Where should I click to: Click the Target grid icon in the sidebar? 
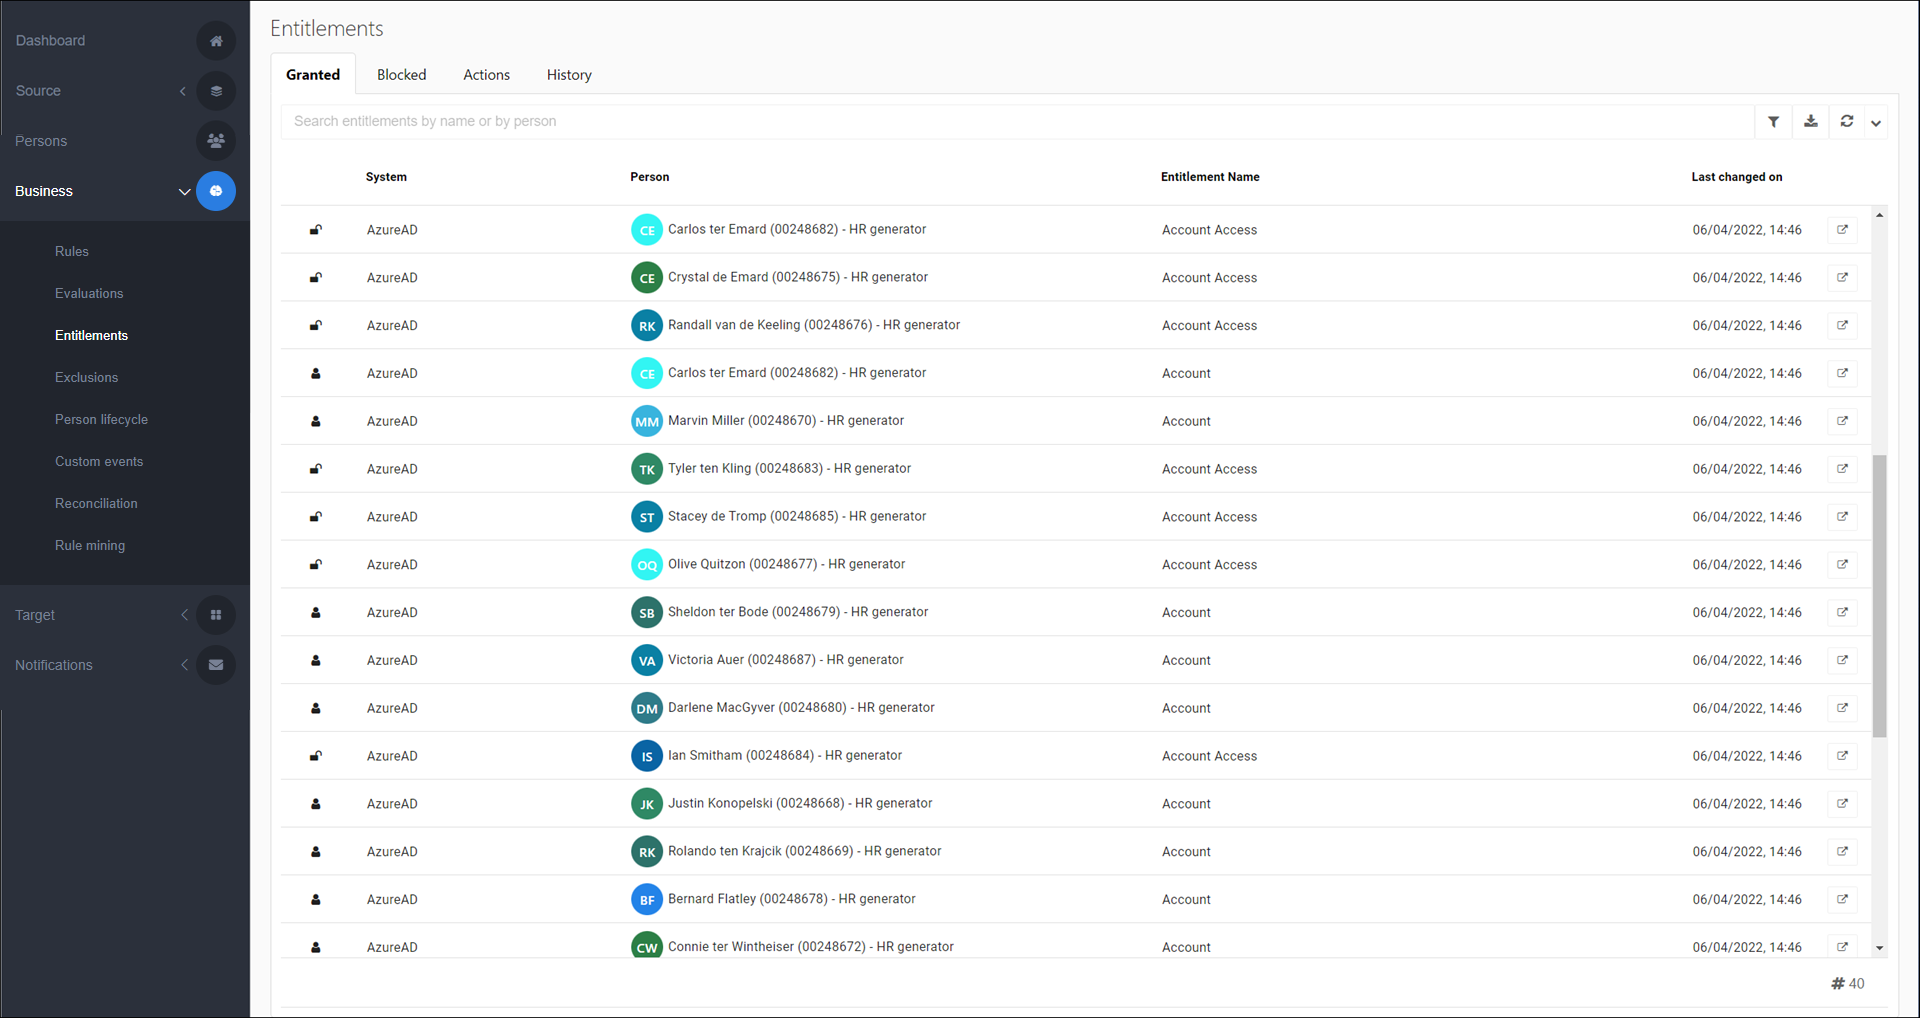coord(216,615)
